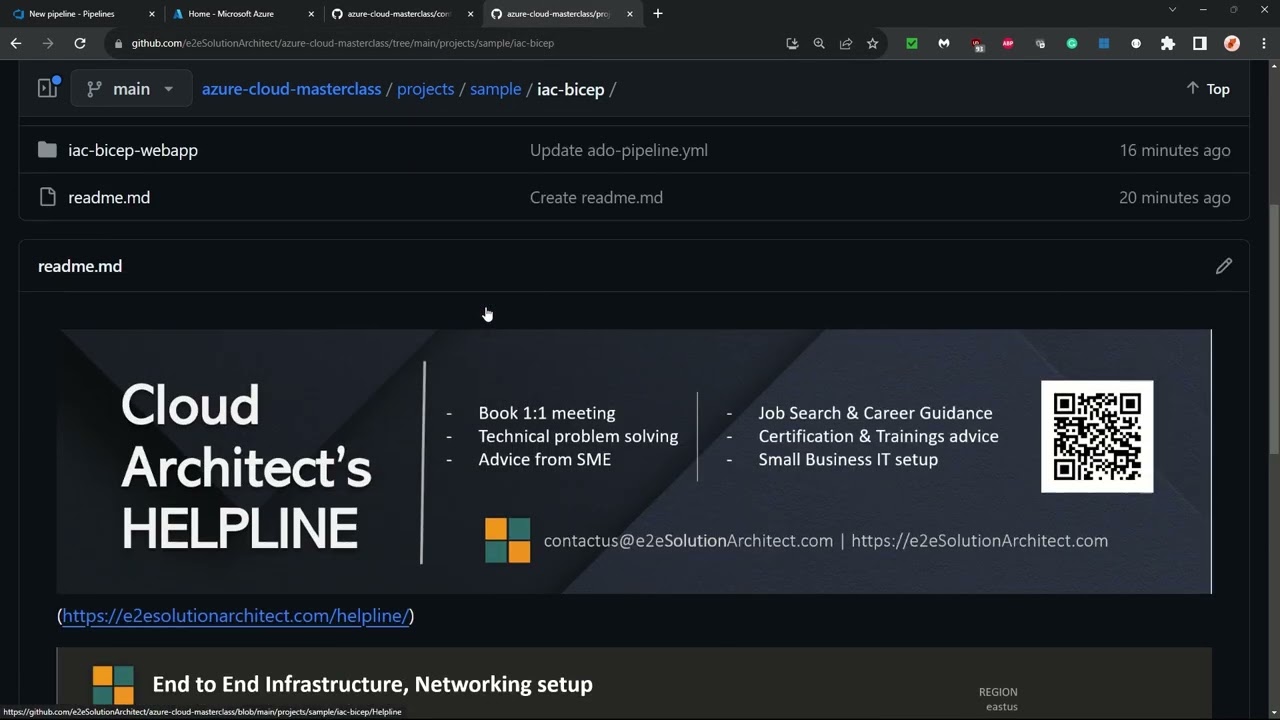Expand the GitHub file tree panel
This screenshot has height=720, width=1280.
coord(47,88)
